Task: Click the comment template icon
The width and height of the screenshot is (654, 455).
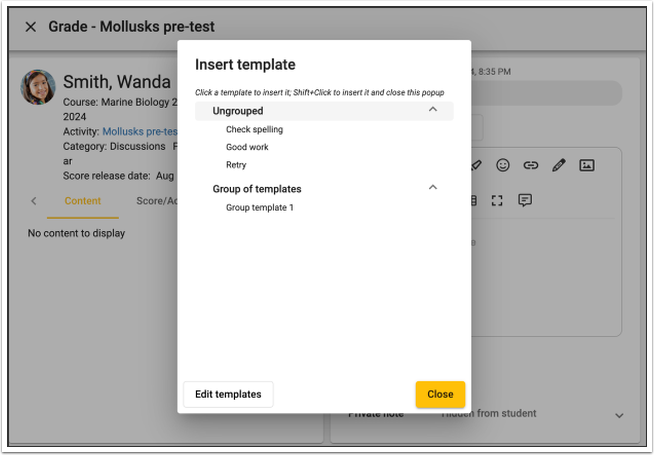Action: click(x=525, y=200)
